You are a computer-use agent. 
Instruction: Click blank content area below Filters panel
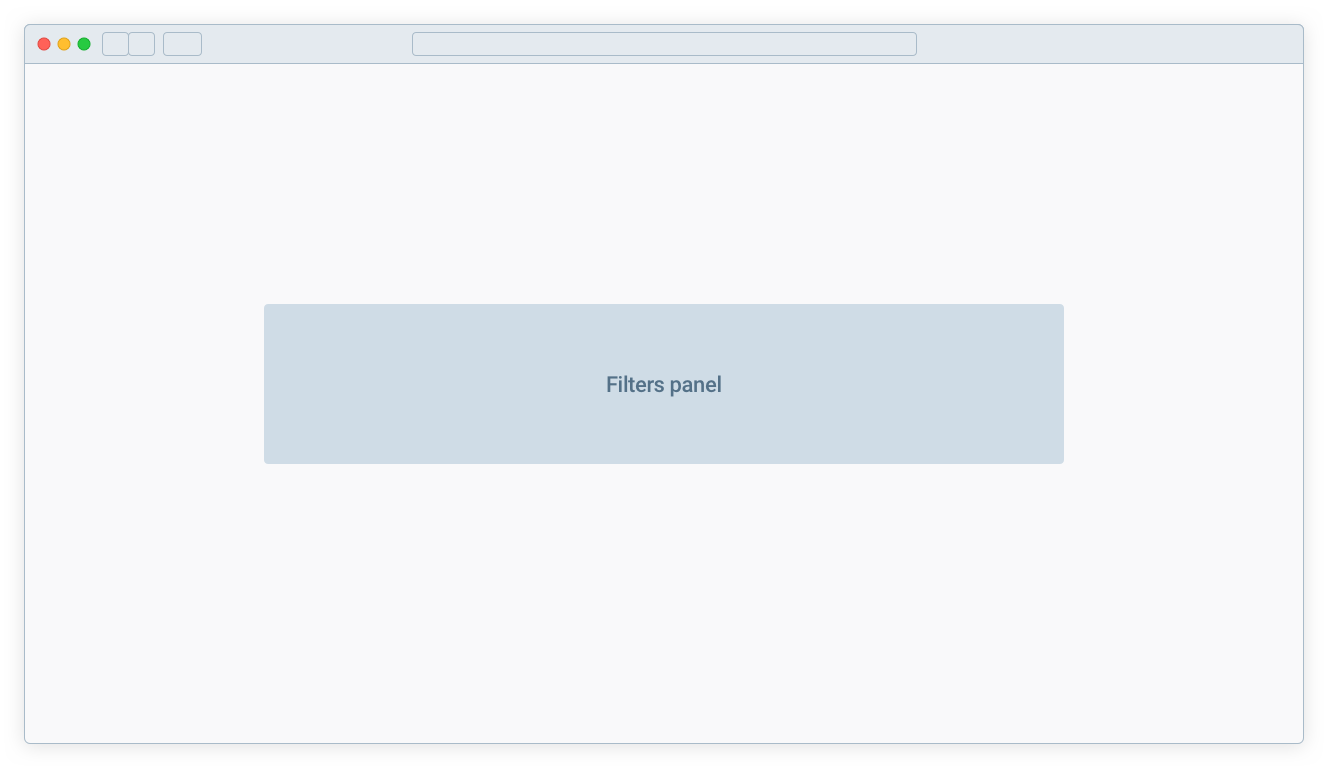click(x=664, y=603)
